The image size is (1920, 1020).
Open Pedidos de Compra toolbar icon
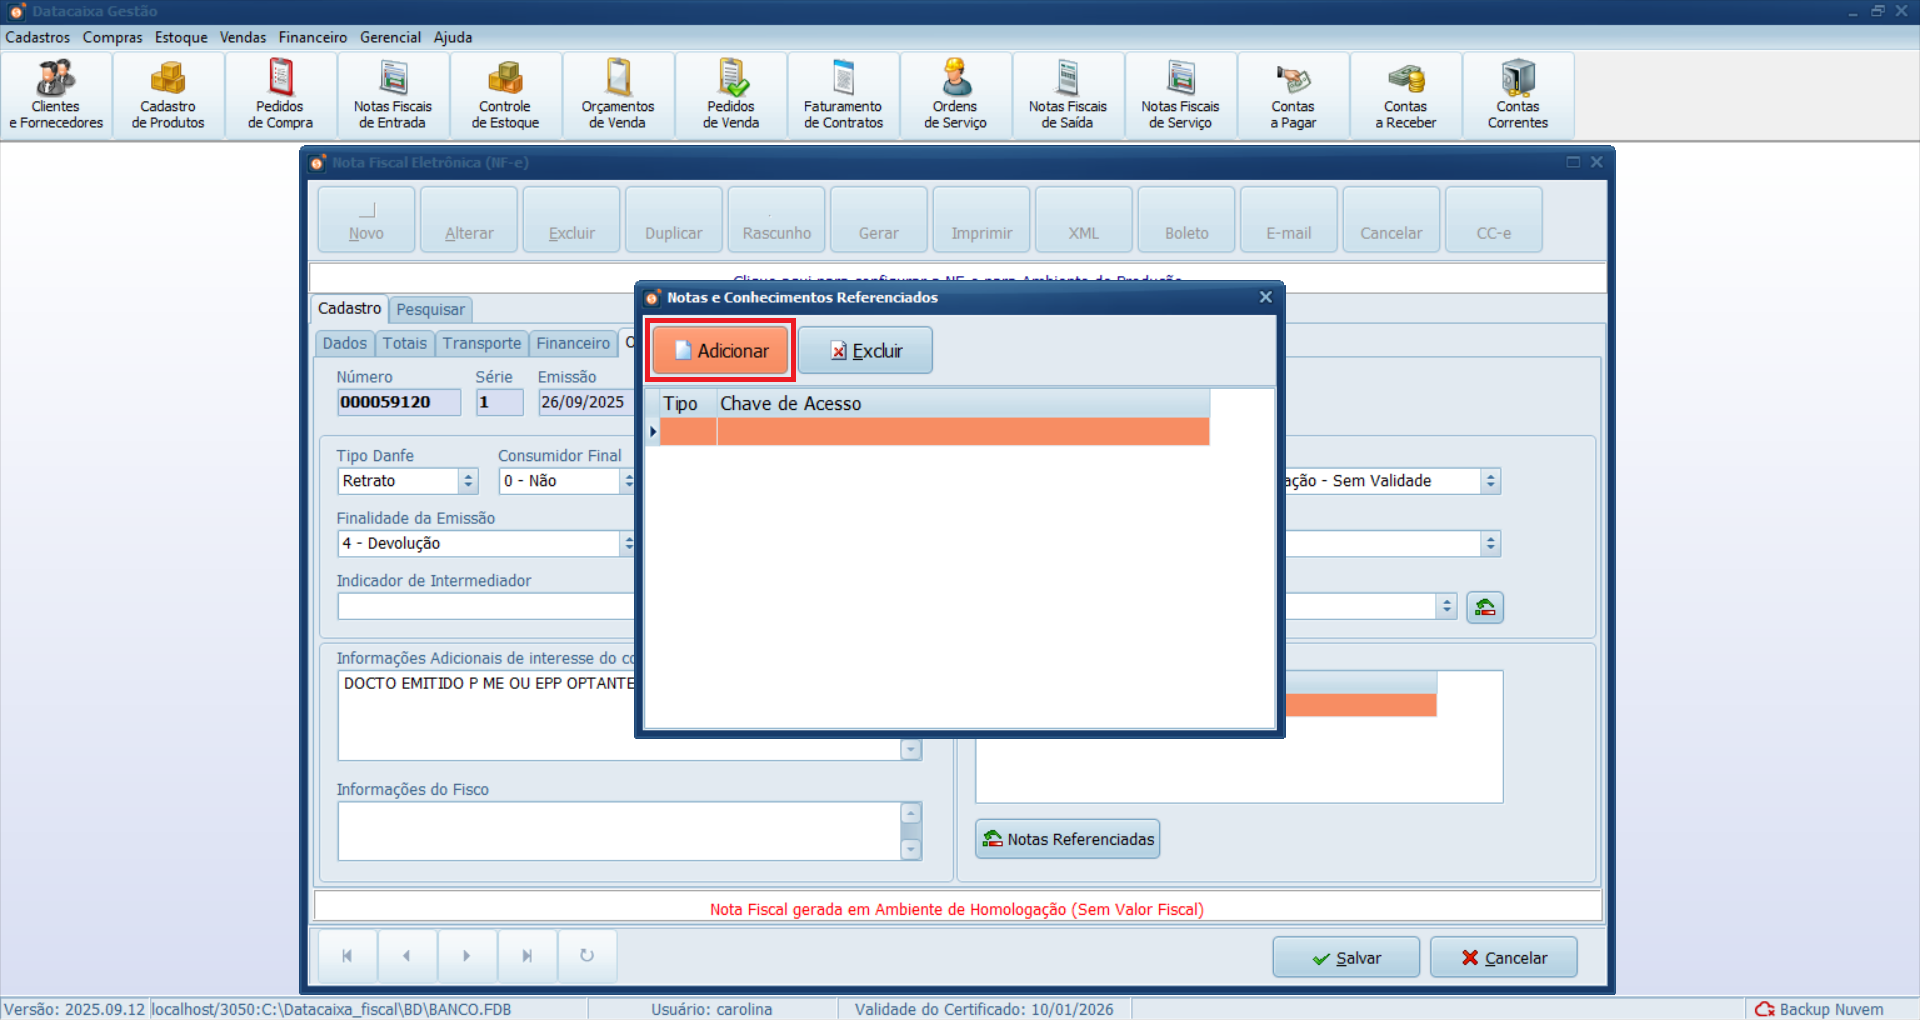tap(280, 96)
